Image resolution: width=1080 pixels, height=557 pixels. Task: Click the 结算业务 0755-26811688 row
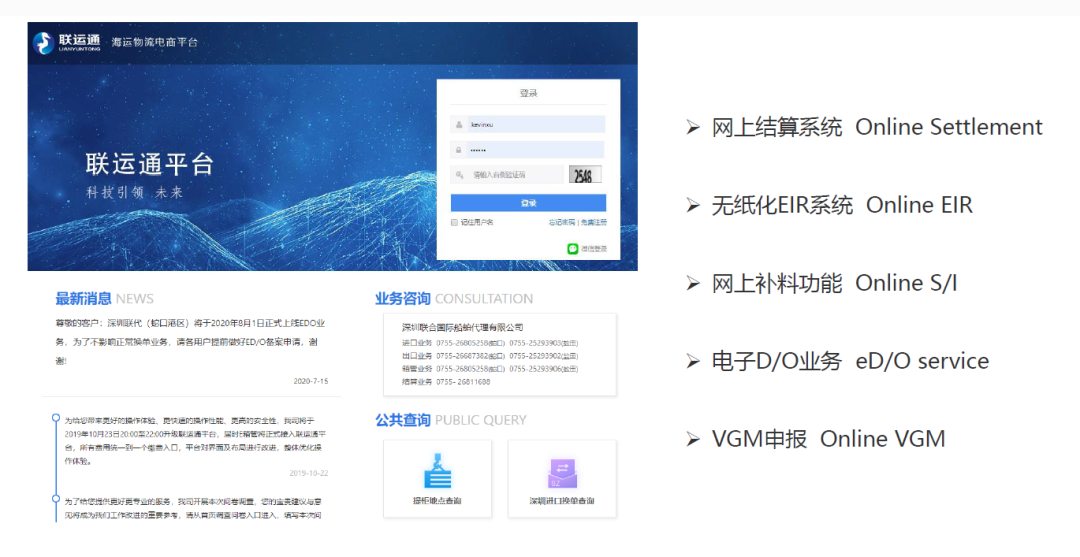446,381
